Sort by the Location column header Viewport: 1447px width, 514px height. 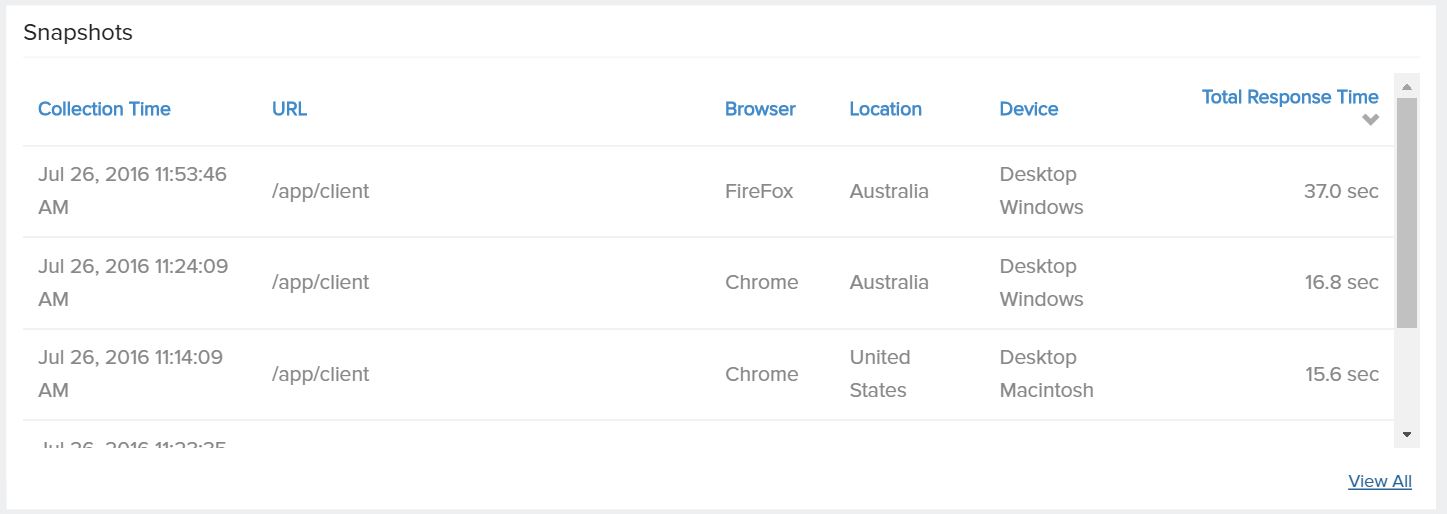885,109
